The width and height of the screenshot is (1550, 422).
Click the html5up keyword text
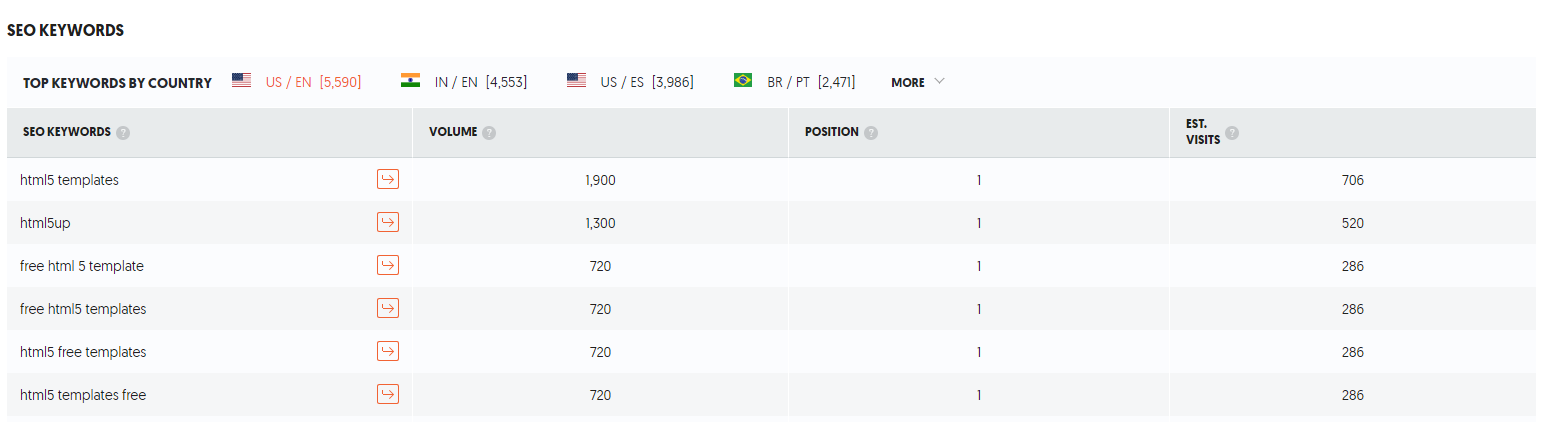(45, 223)
